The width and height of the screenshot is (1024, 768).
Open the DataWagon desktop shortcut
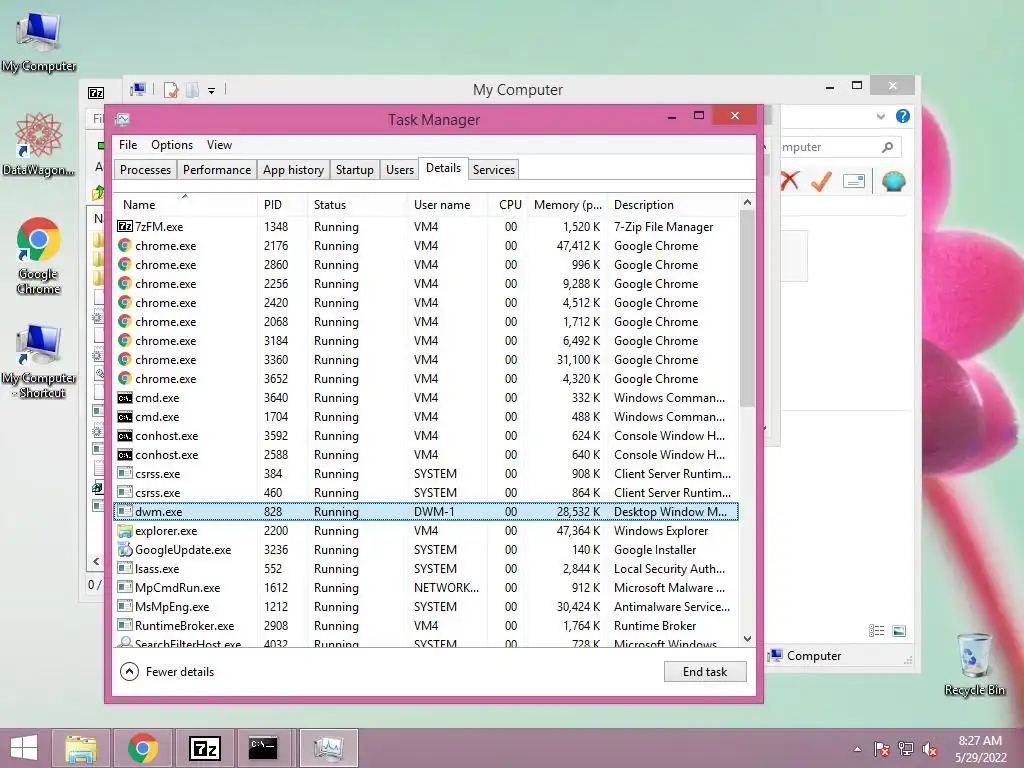point(39,144)
